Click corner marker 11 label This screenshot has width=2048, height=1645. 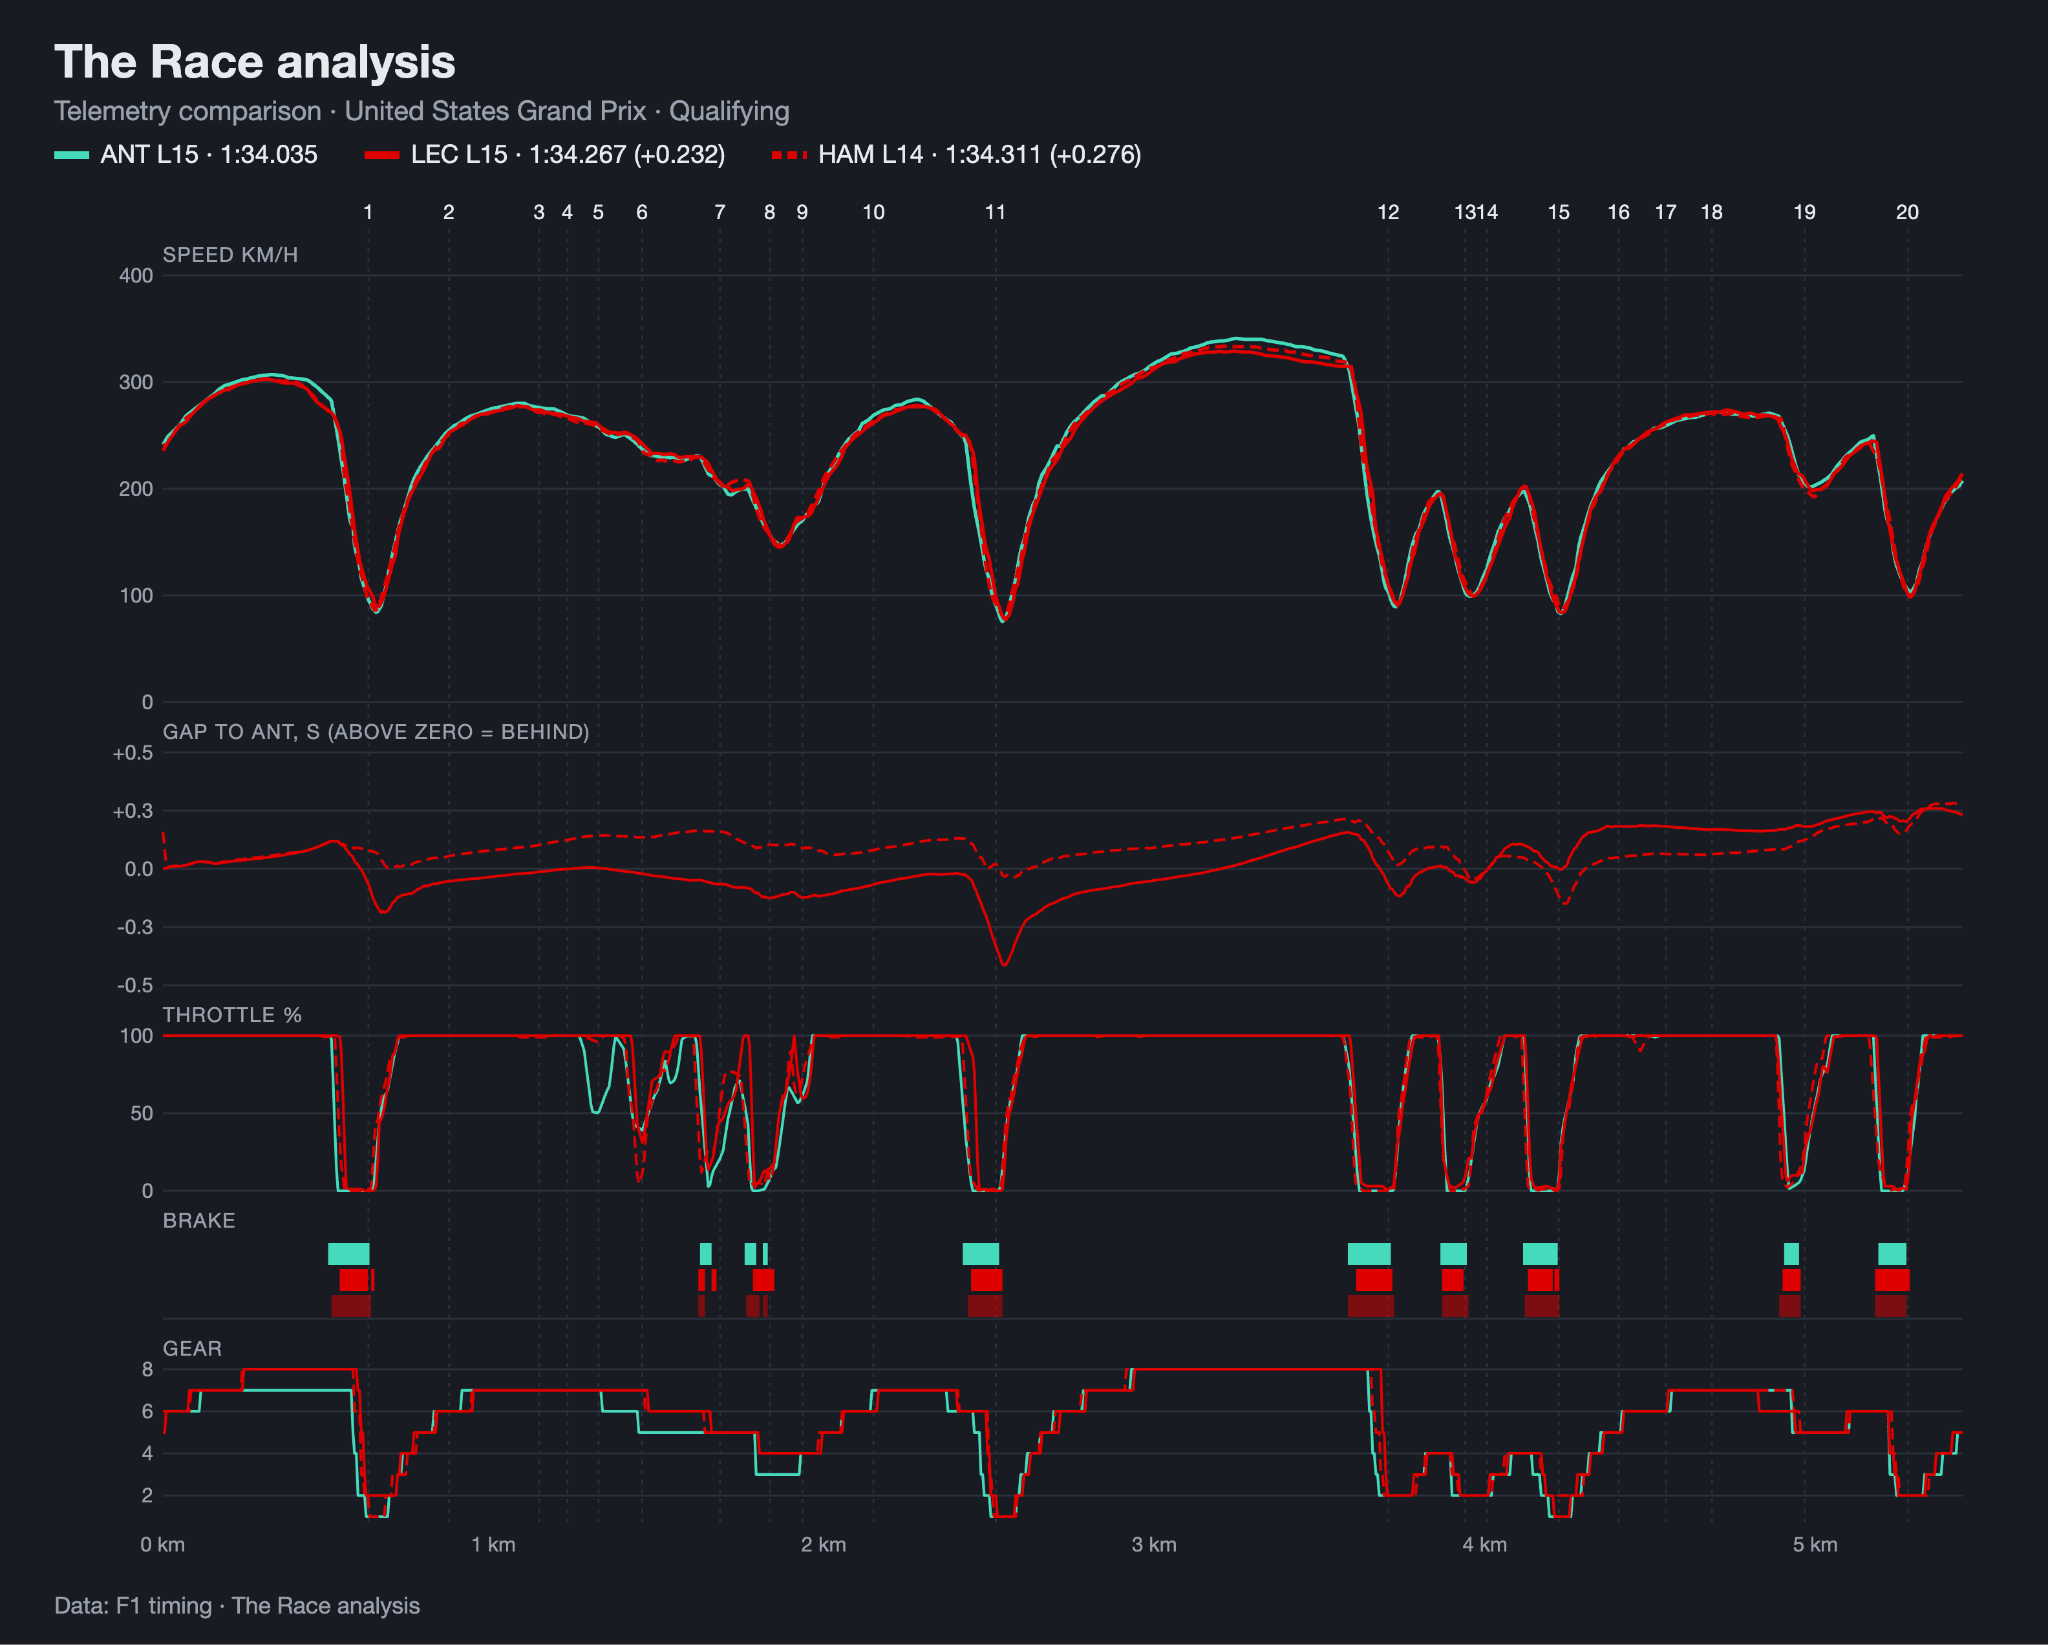995,212
